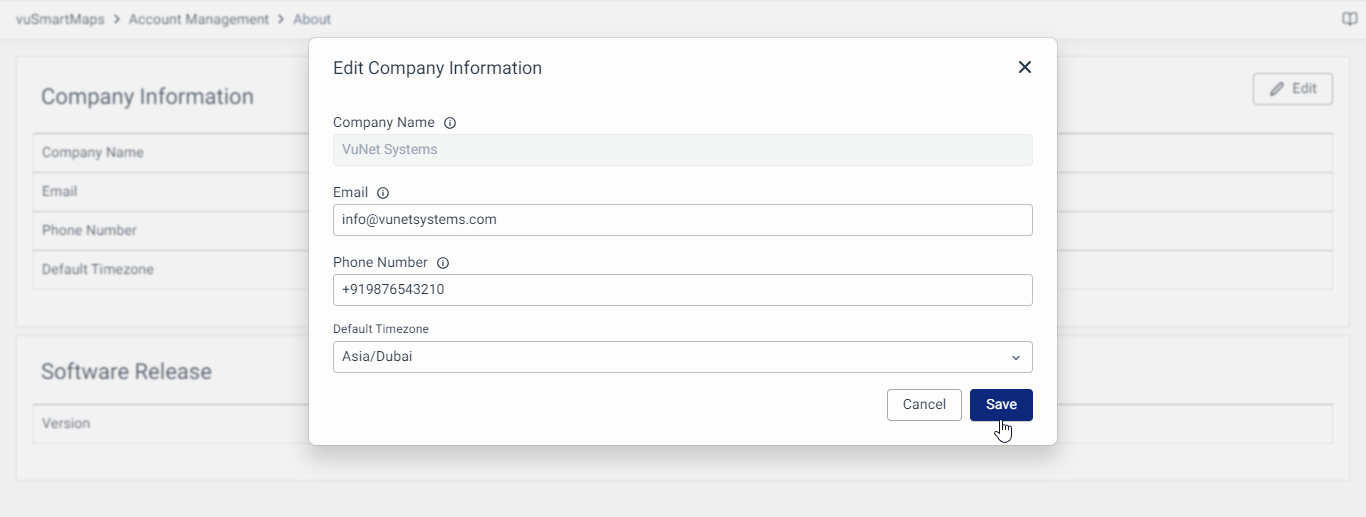This screenshot has height=517, width=1366.
Task: Click the info icon beside Company Name label
Action: coord(450,123)
